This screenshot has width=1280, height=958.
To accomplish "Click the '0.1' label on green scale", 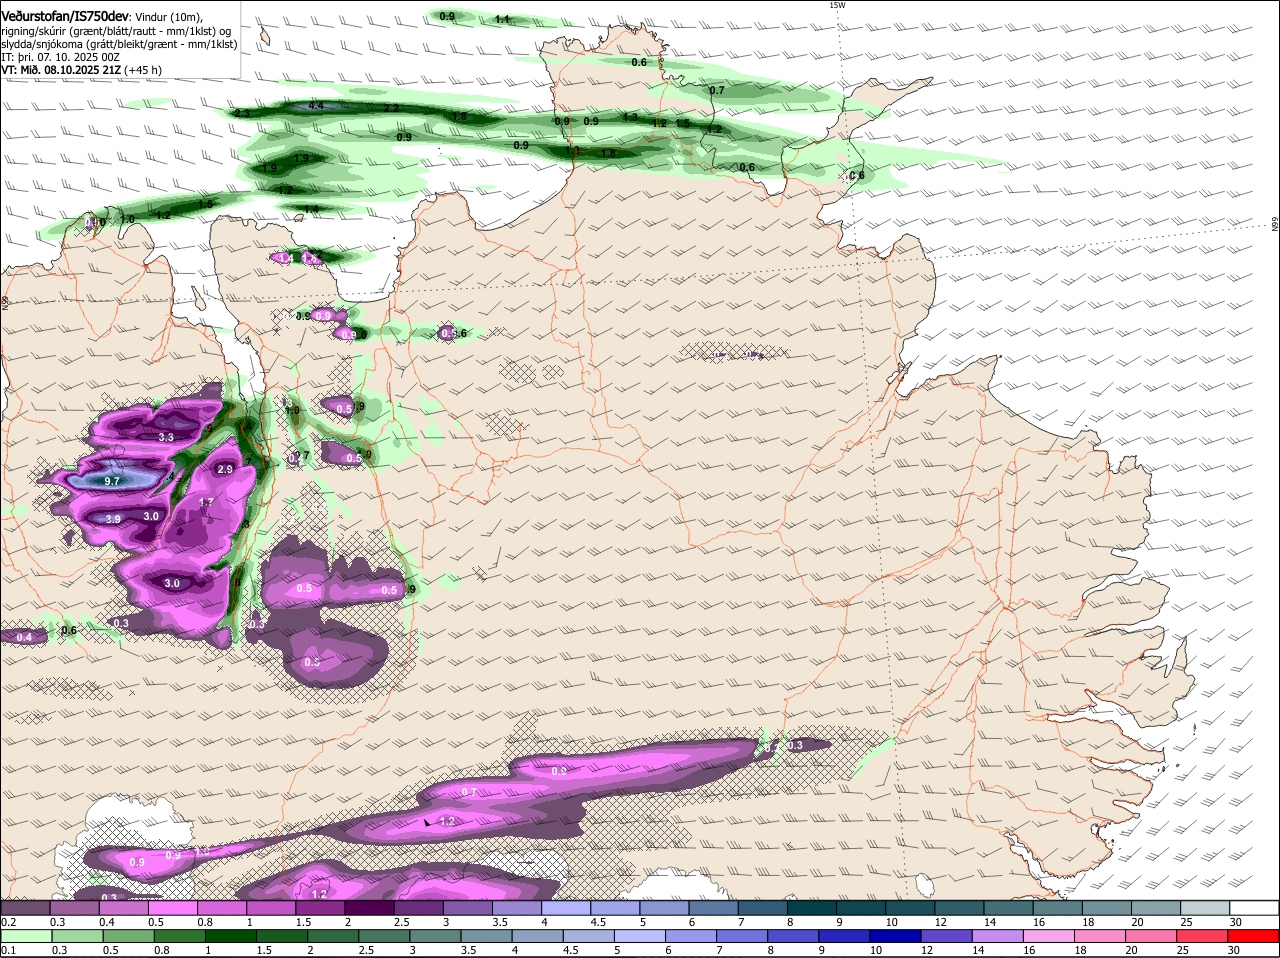I will point(8,950).
